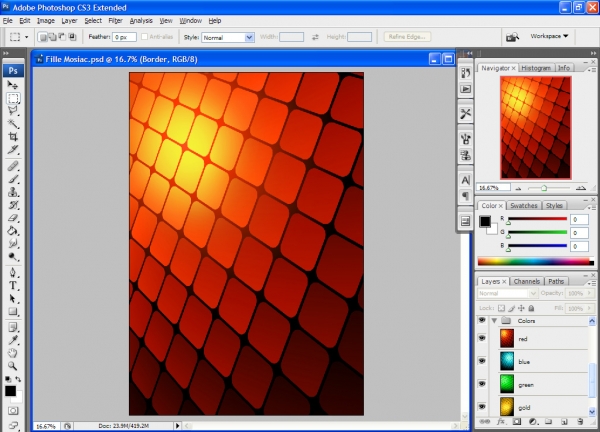
Task: Switch to the Swatches tab
Action: tap(523, 205)
